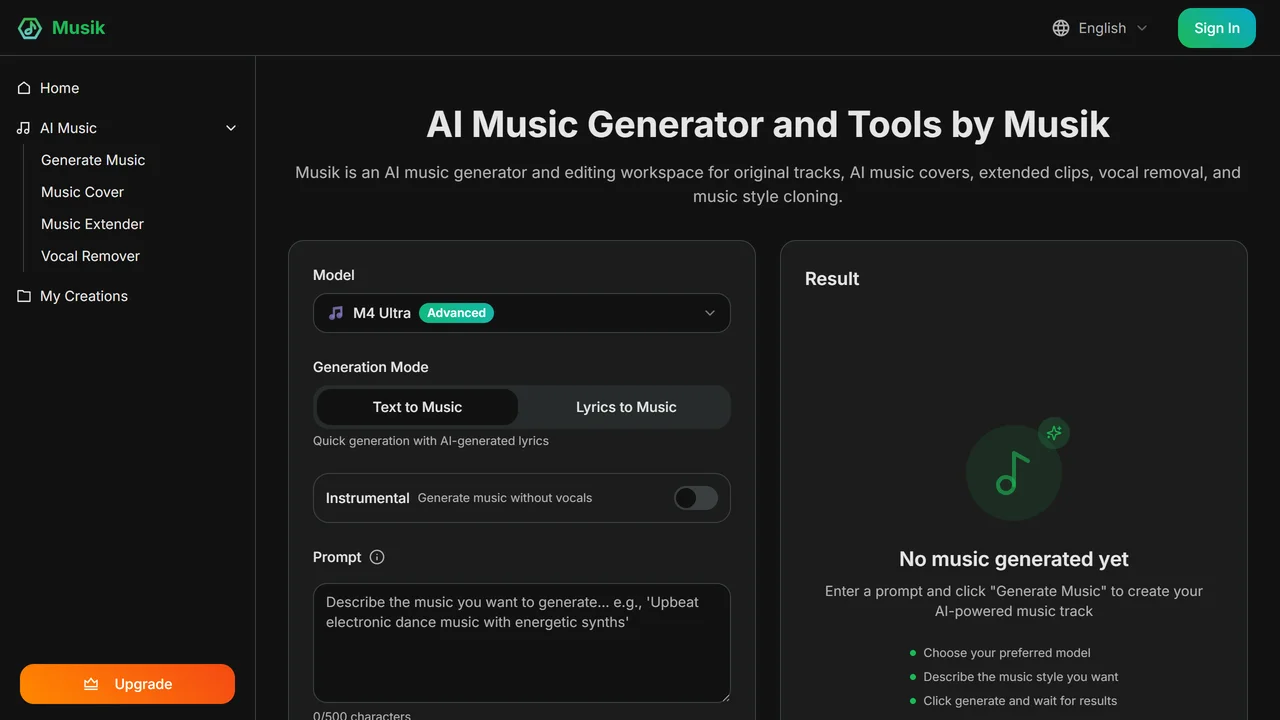Click 'Click generate and wait for results' tip
Image resolution: width=1280 pixels, height=720 pixels.
pos(1020,701)
